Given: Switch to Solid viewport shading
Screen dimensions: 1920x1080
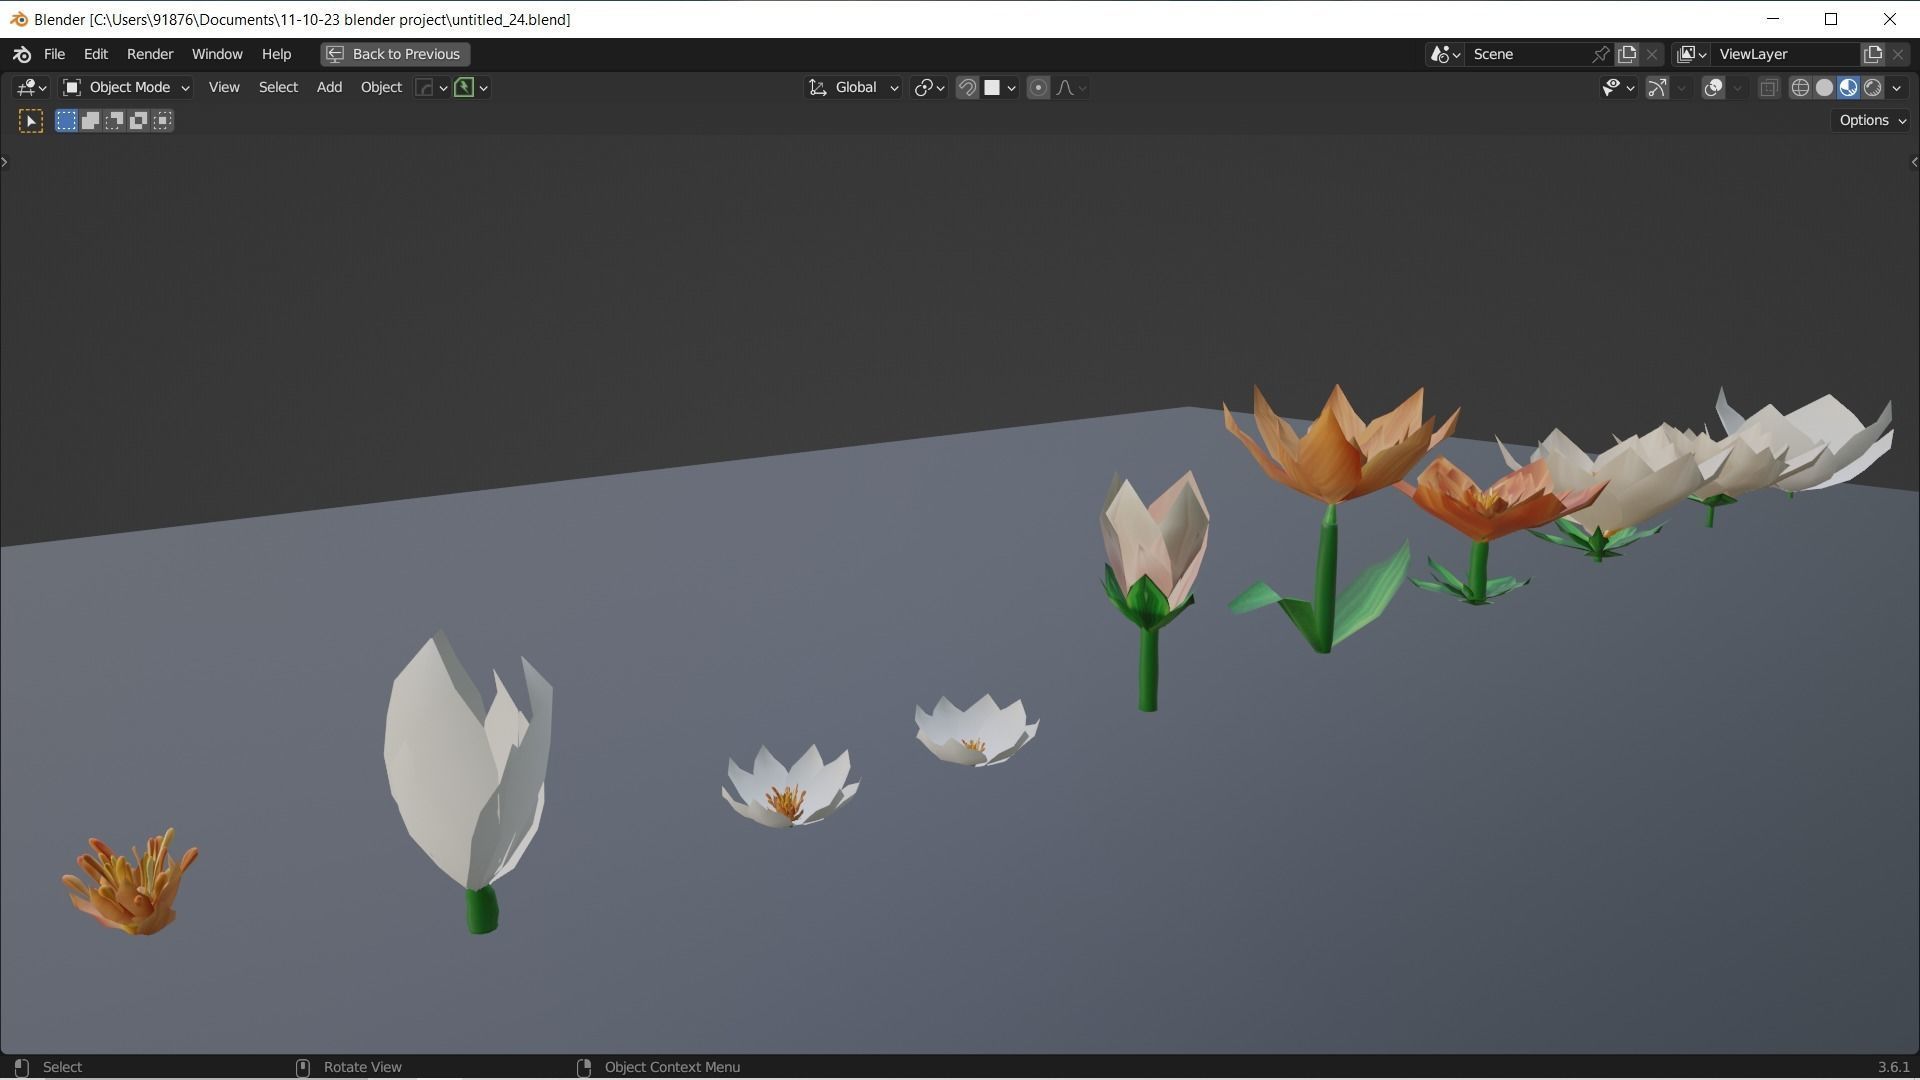Looking at the screenshot, I should pyautogui.click(x=1824, y=88).
